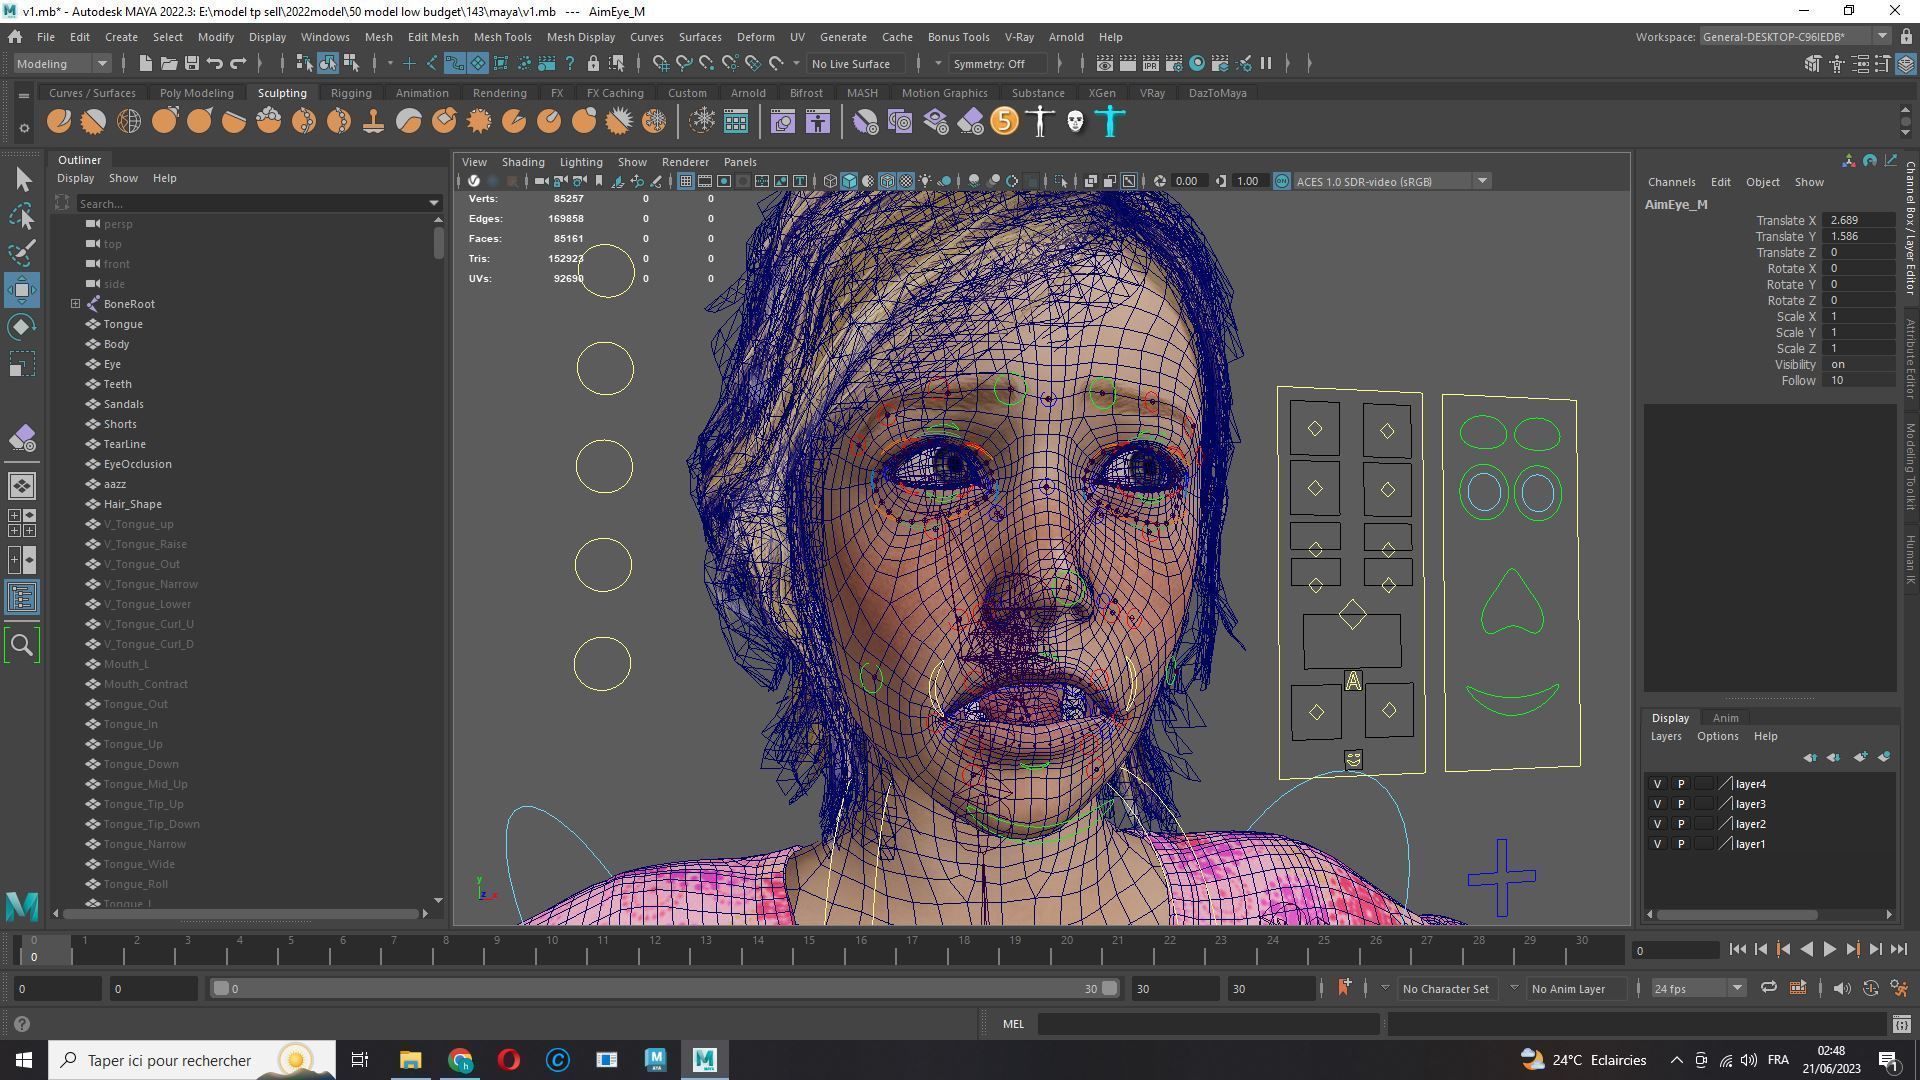Toggle wireframe on shaded in viewport toolbar

[x=887, y=182]
